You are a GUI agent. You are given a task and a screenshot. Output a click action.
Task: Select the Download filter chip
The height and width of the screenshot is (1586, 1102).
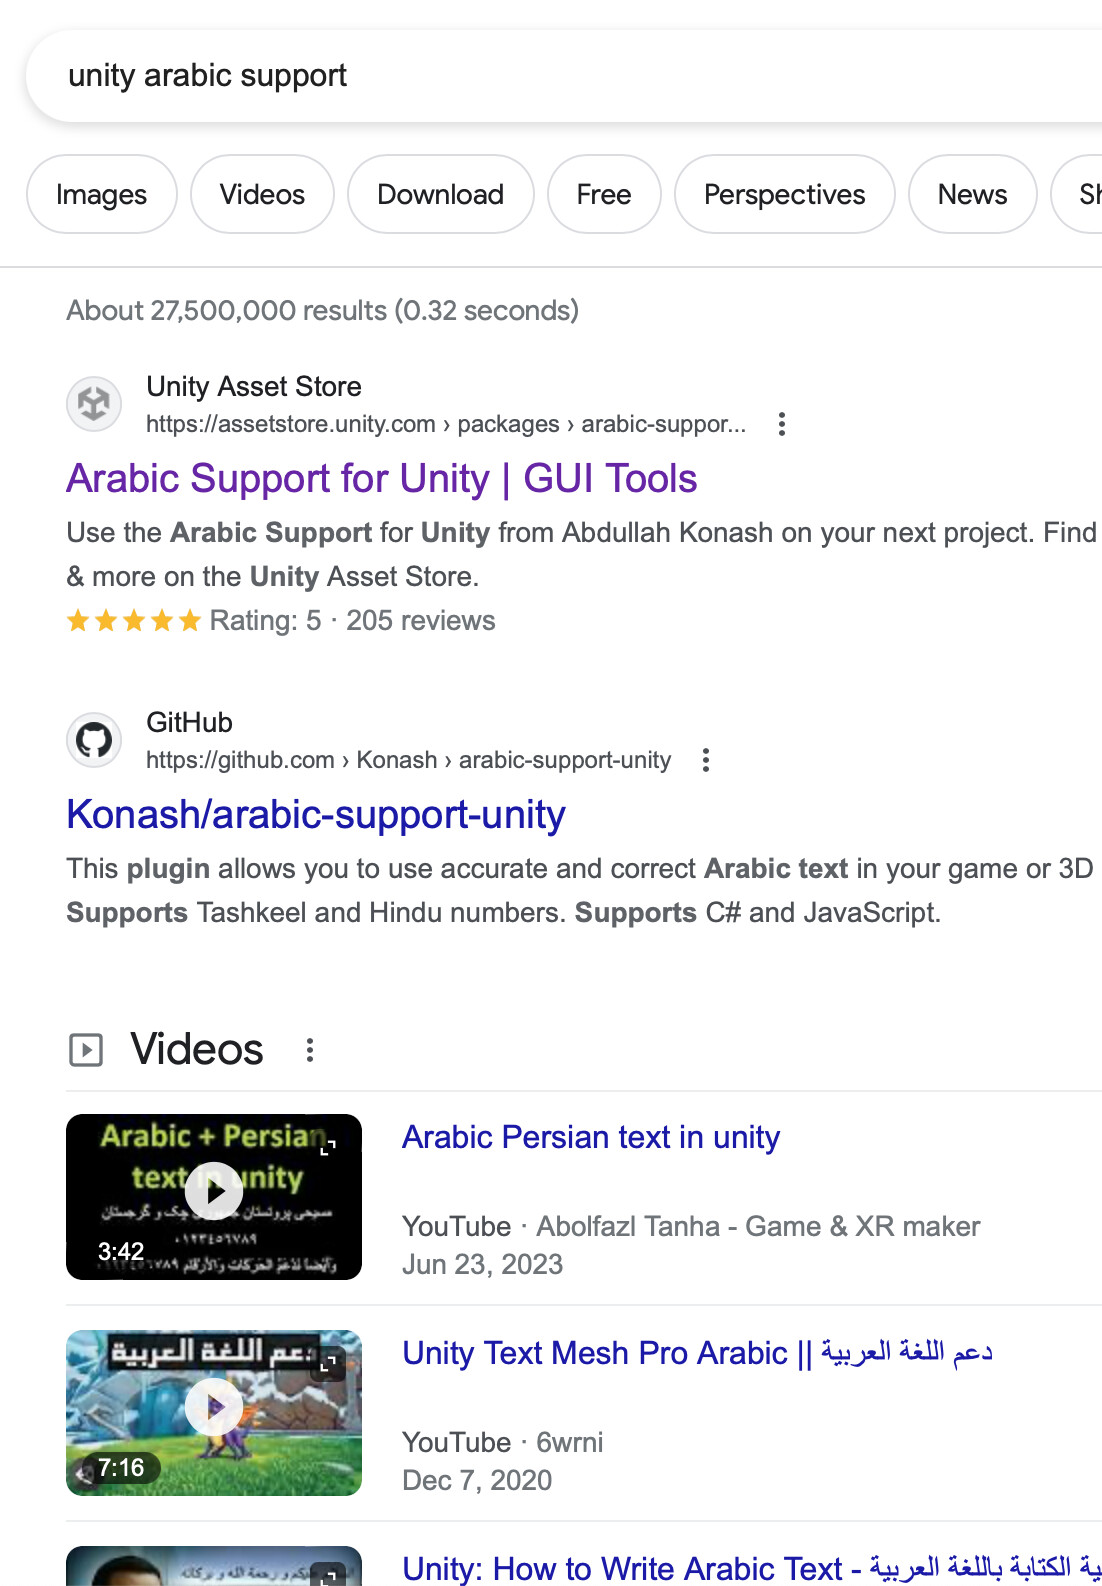(440, 194)
